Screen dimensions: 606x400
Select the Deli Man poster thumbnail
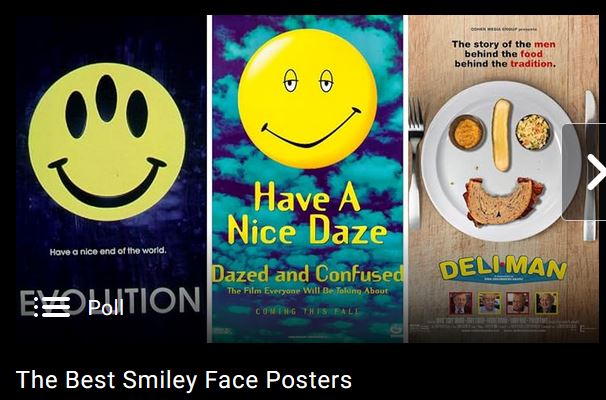point(504,179)
